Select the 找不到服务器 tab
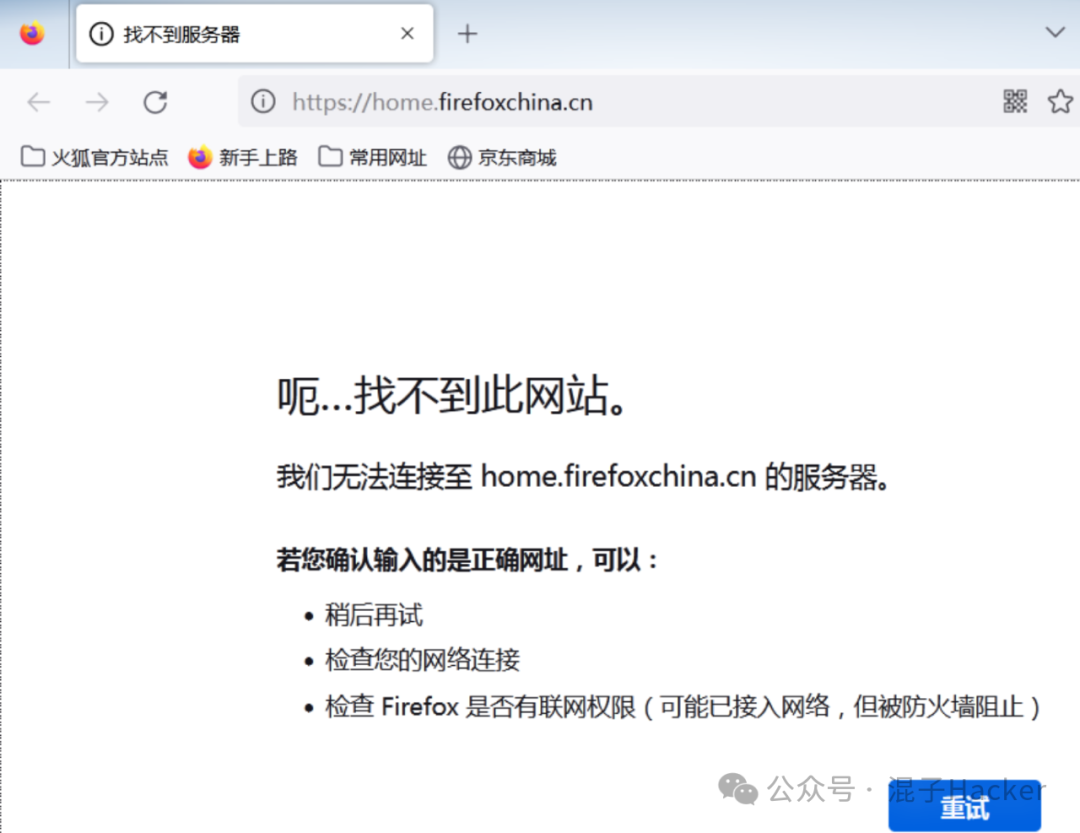The width and height of the screenshot is (1080, 833). click(x=254, y=33)
